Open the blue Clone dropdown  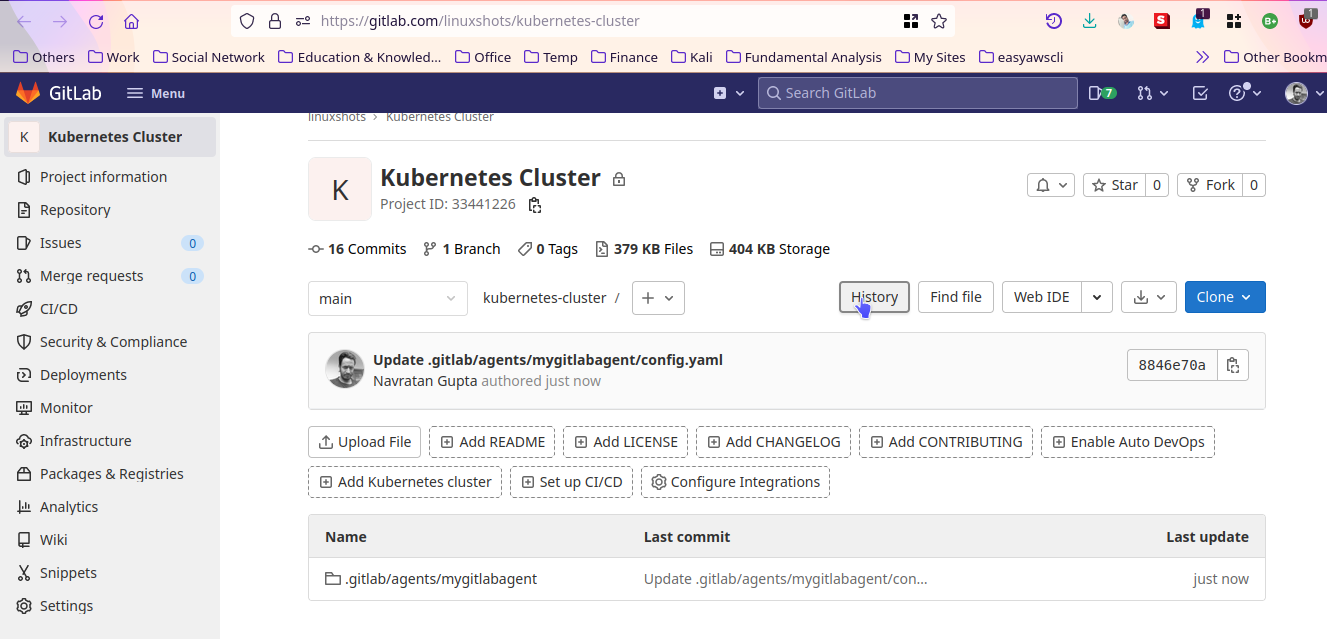(x=1224, y=297)
